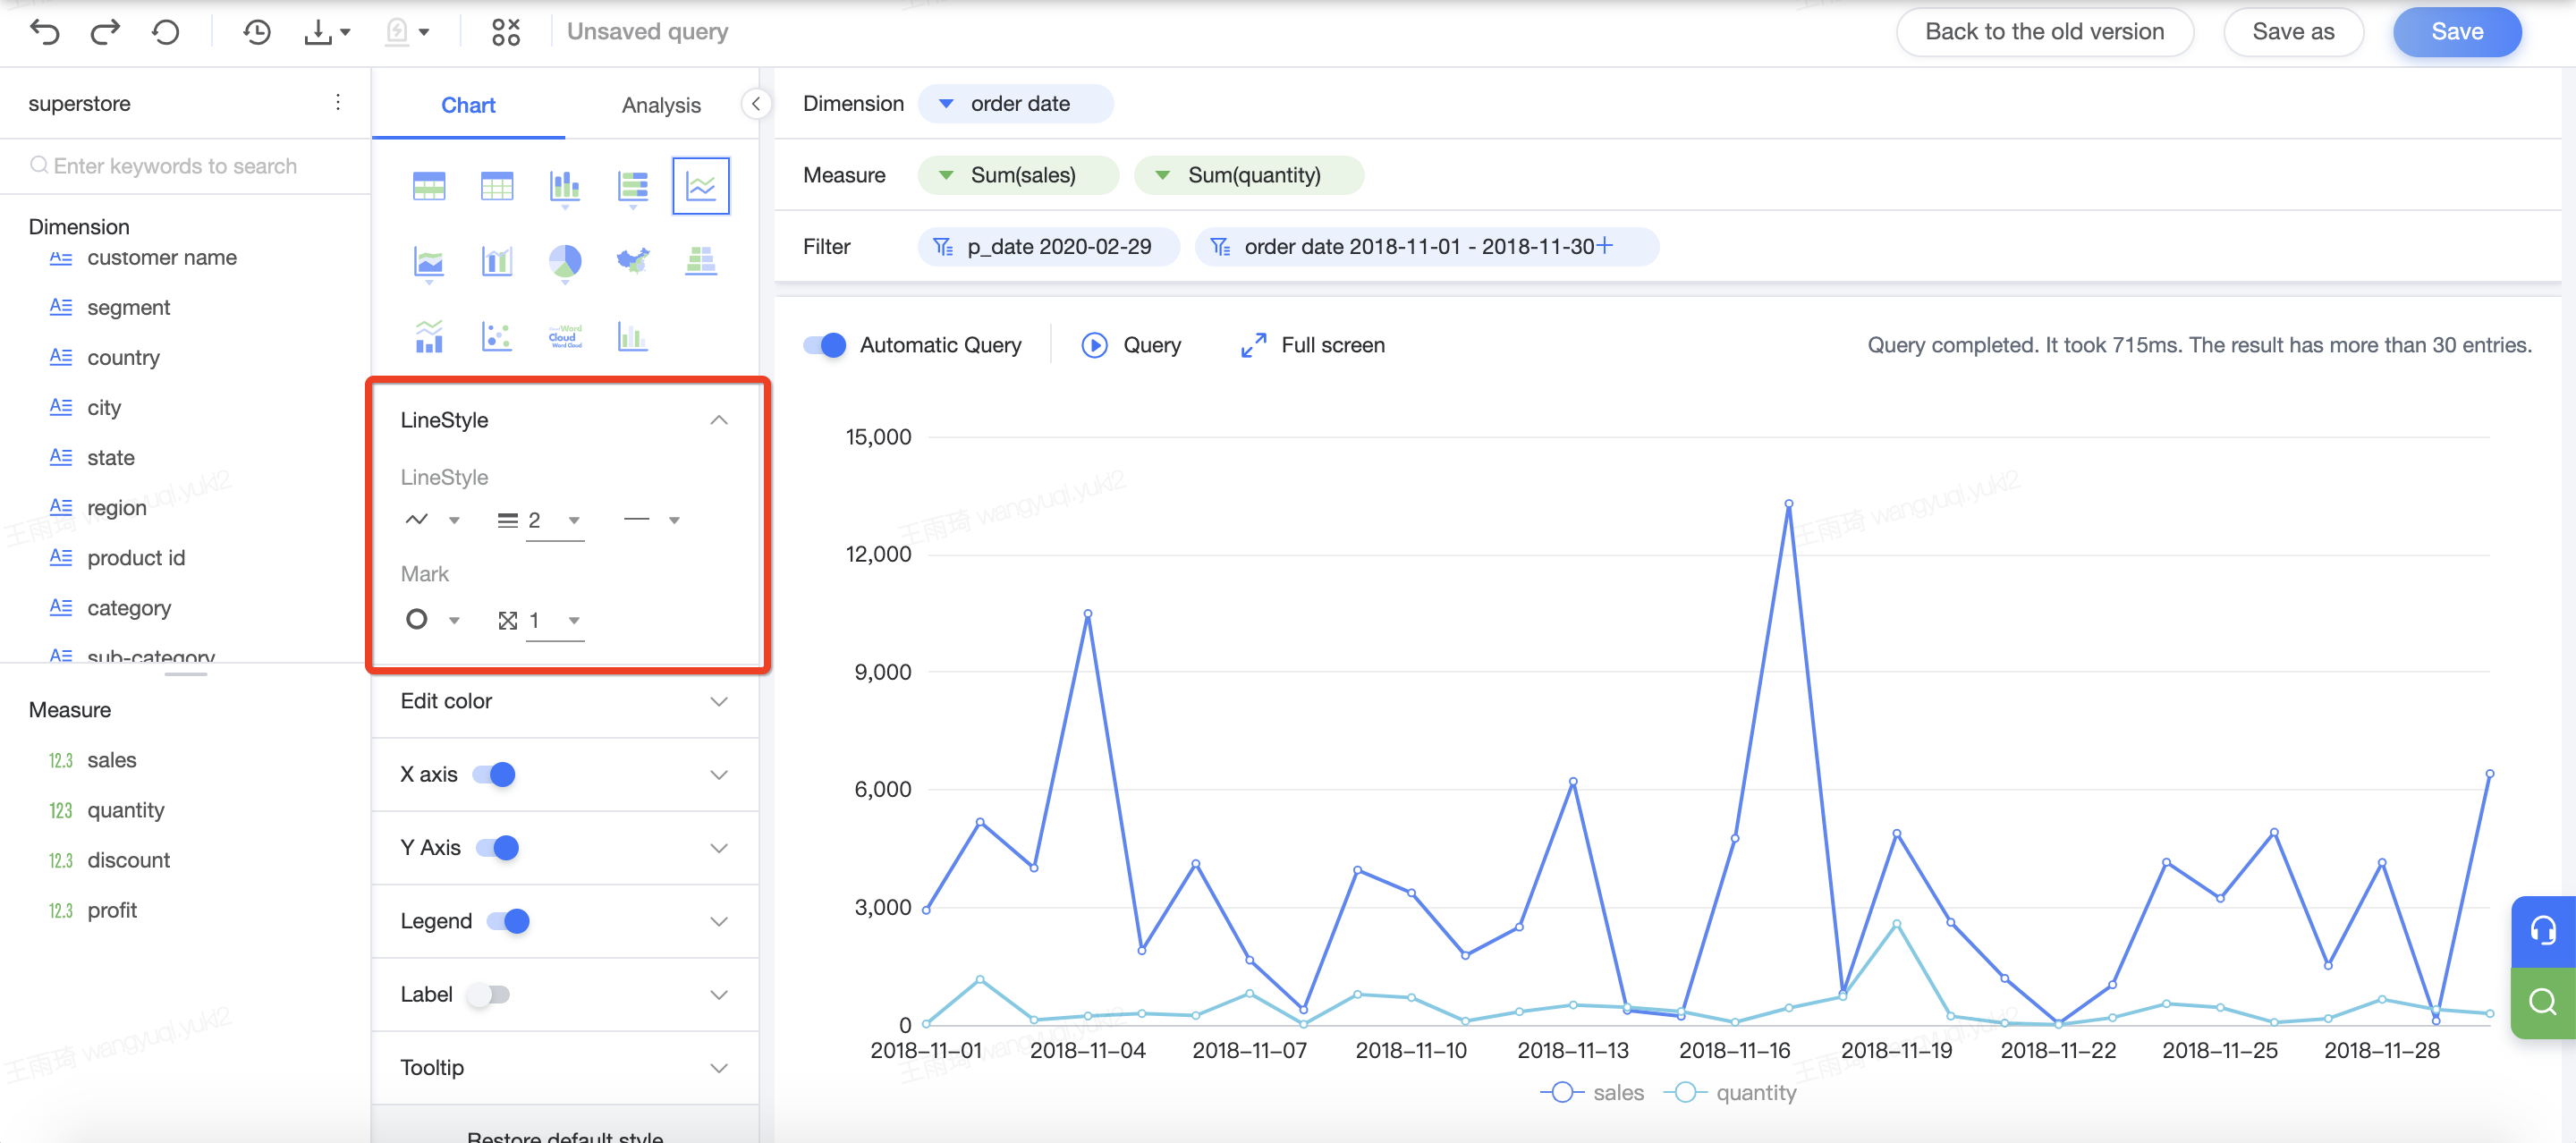The height and width of the screenshot is (1143, 2576).
Task: Click Back to the old version
Action: pyautogui.click(x=2044, y=32)
